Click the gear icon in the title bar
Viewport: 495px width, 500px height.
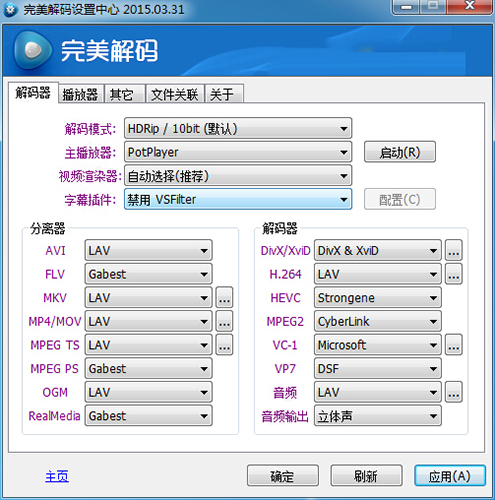point(10,10)
